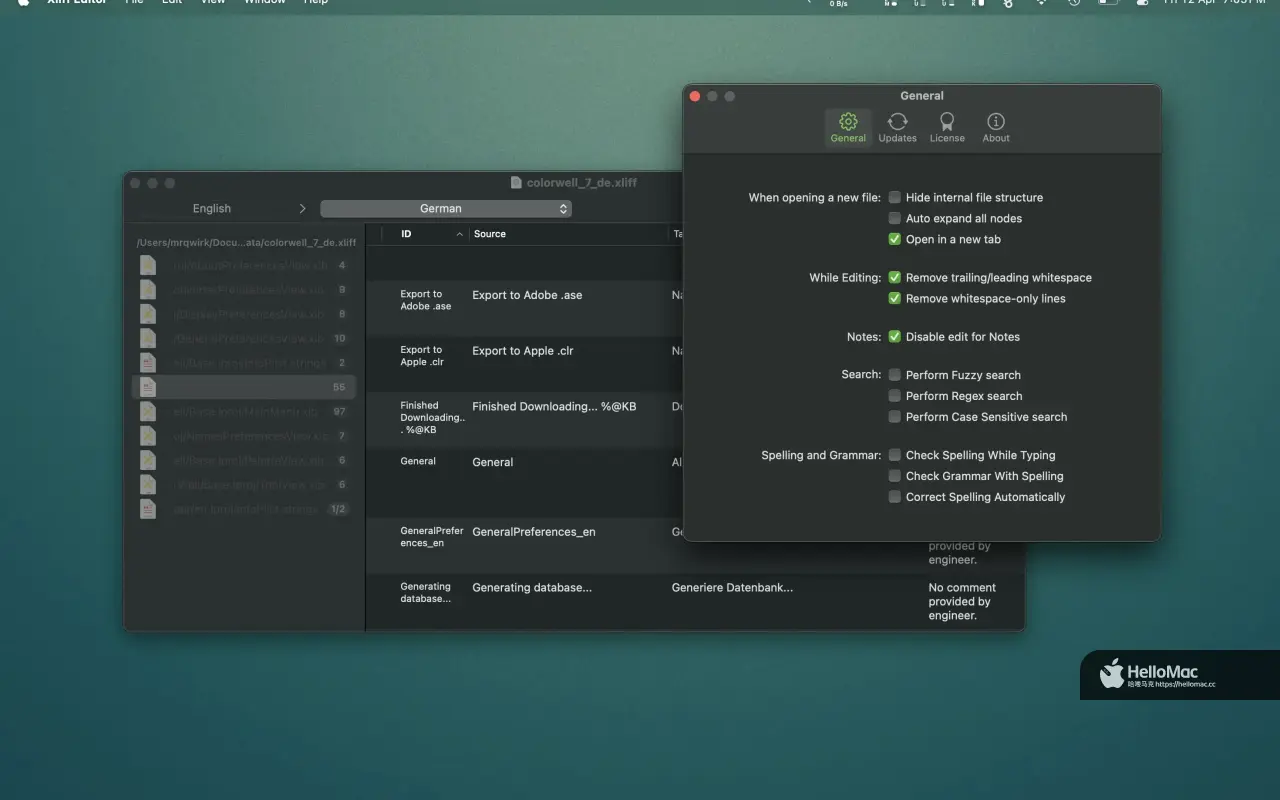Show the About preferences tab
Screen dimensions: 1280x800
[x=996, y=127]
